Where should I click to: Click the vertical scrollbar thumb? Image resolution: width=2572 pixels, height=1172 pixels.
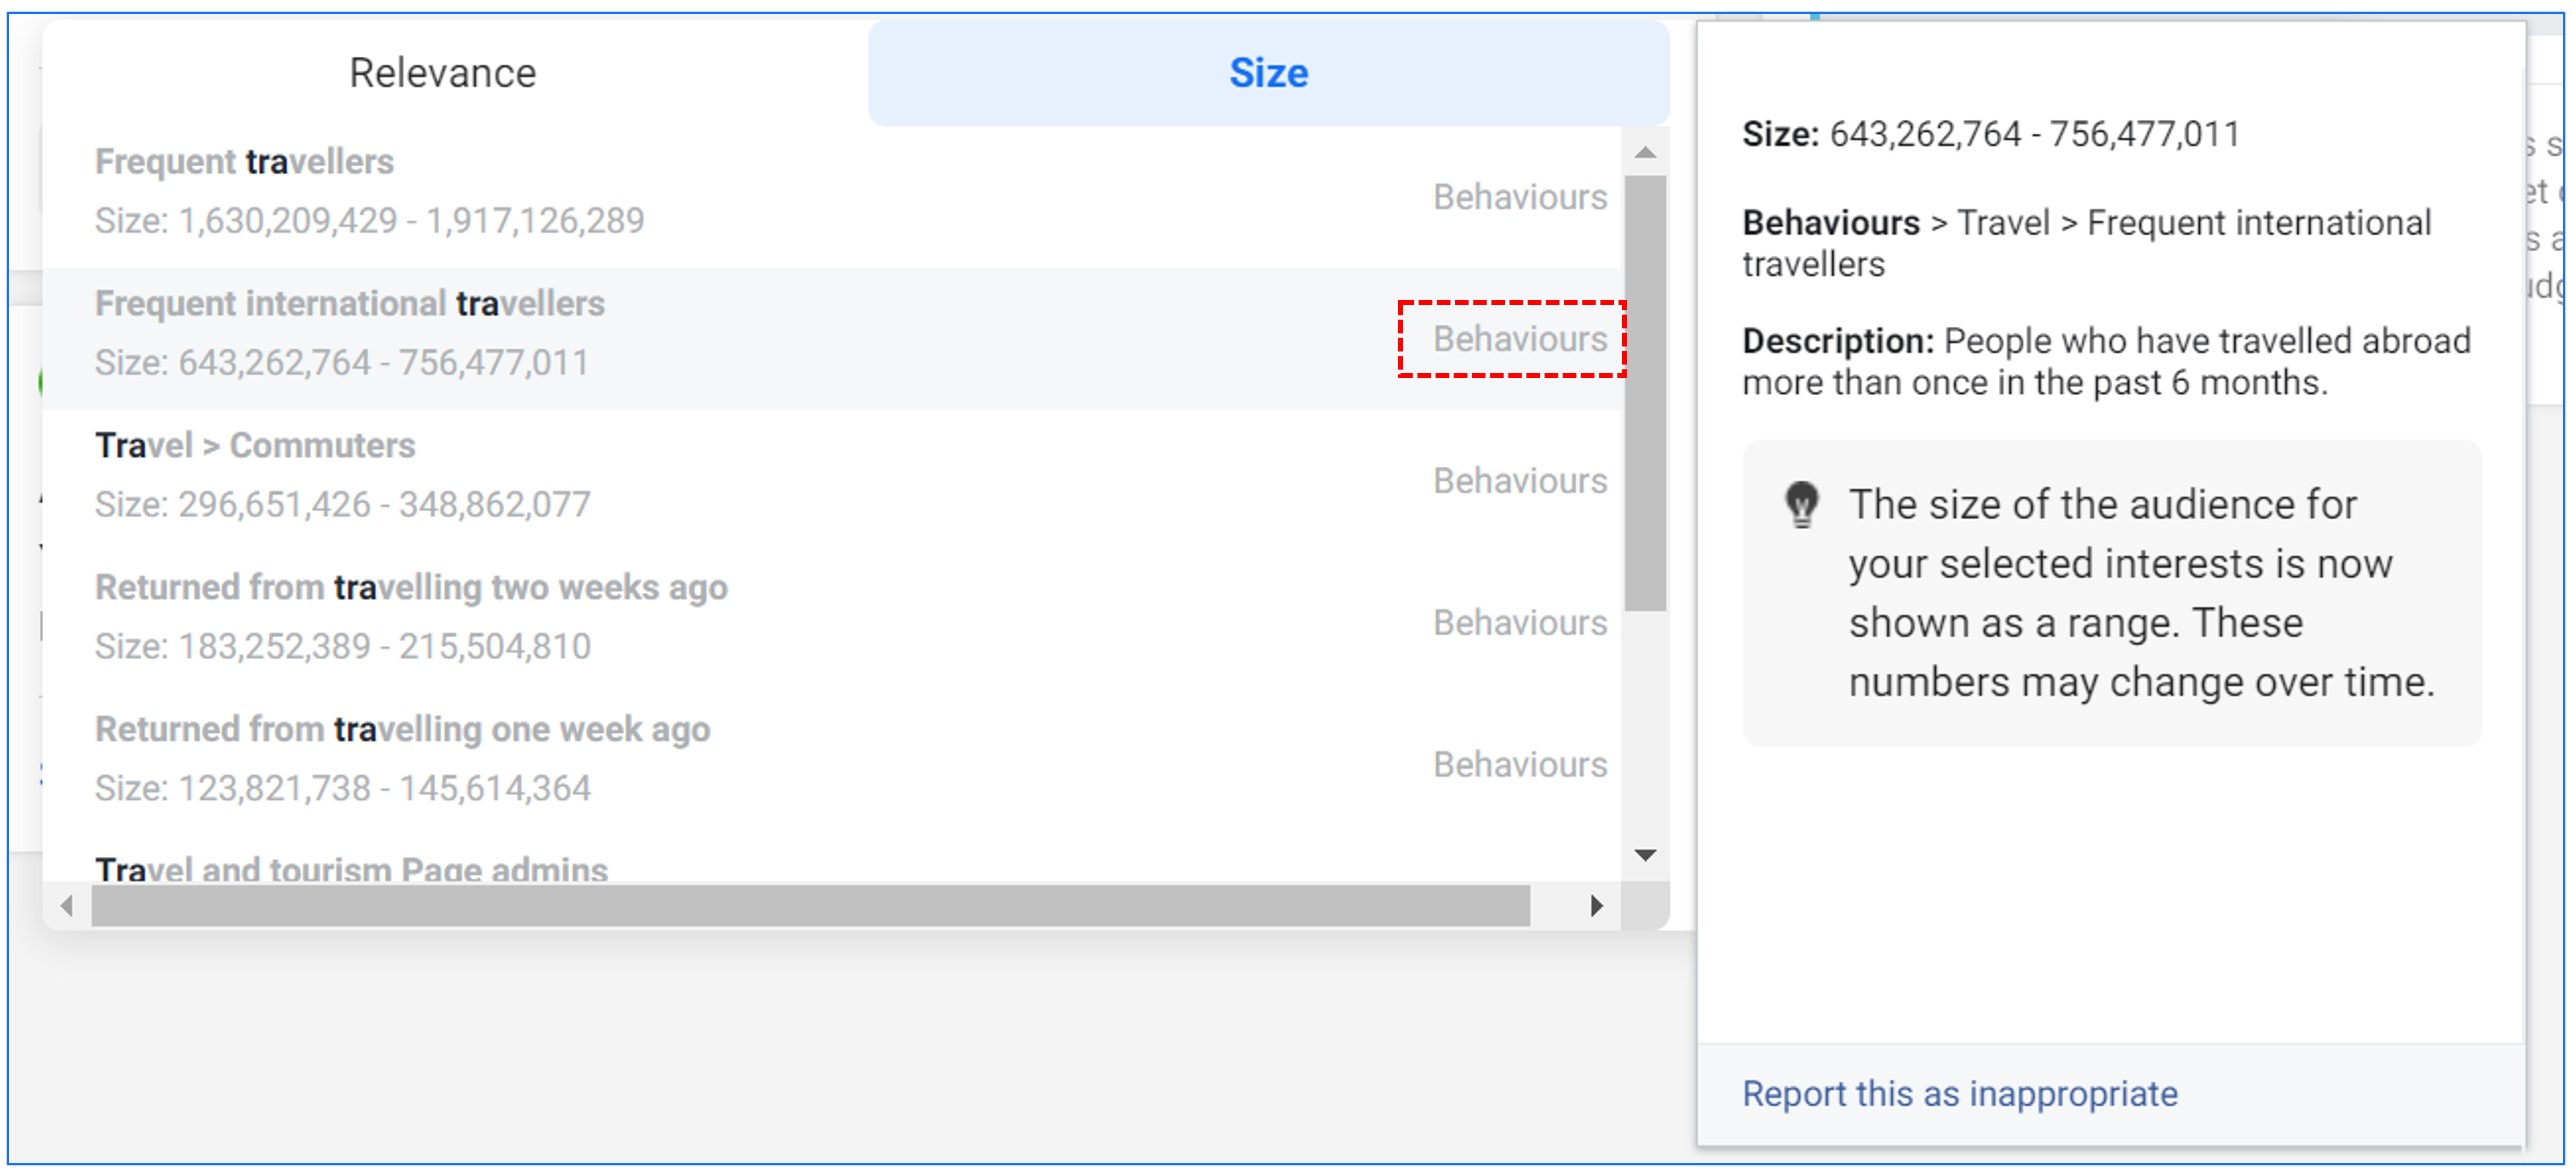pos(1645,392)
